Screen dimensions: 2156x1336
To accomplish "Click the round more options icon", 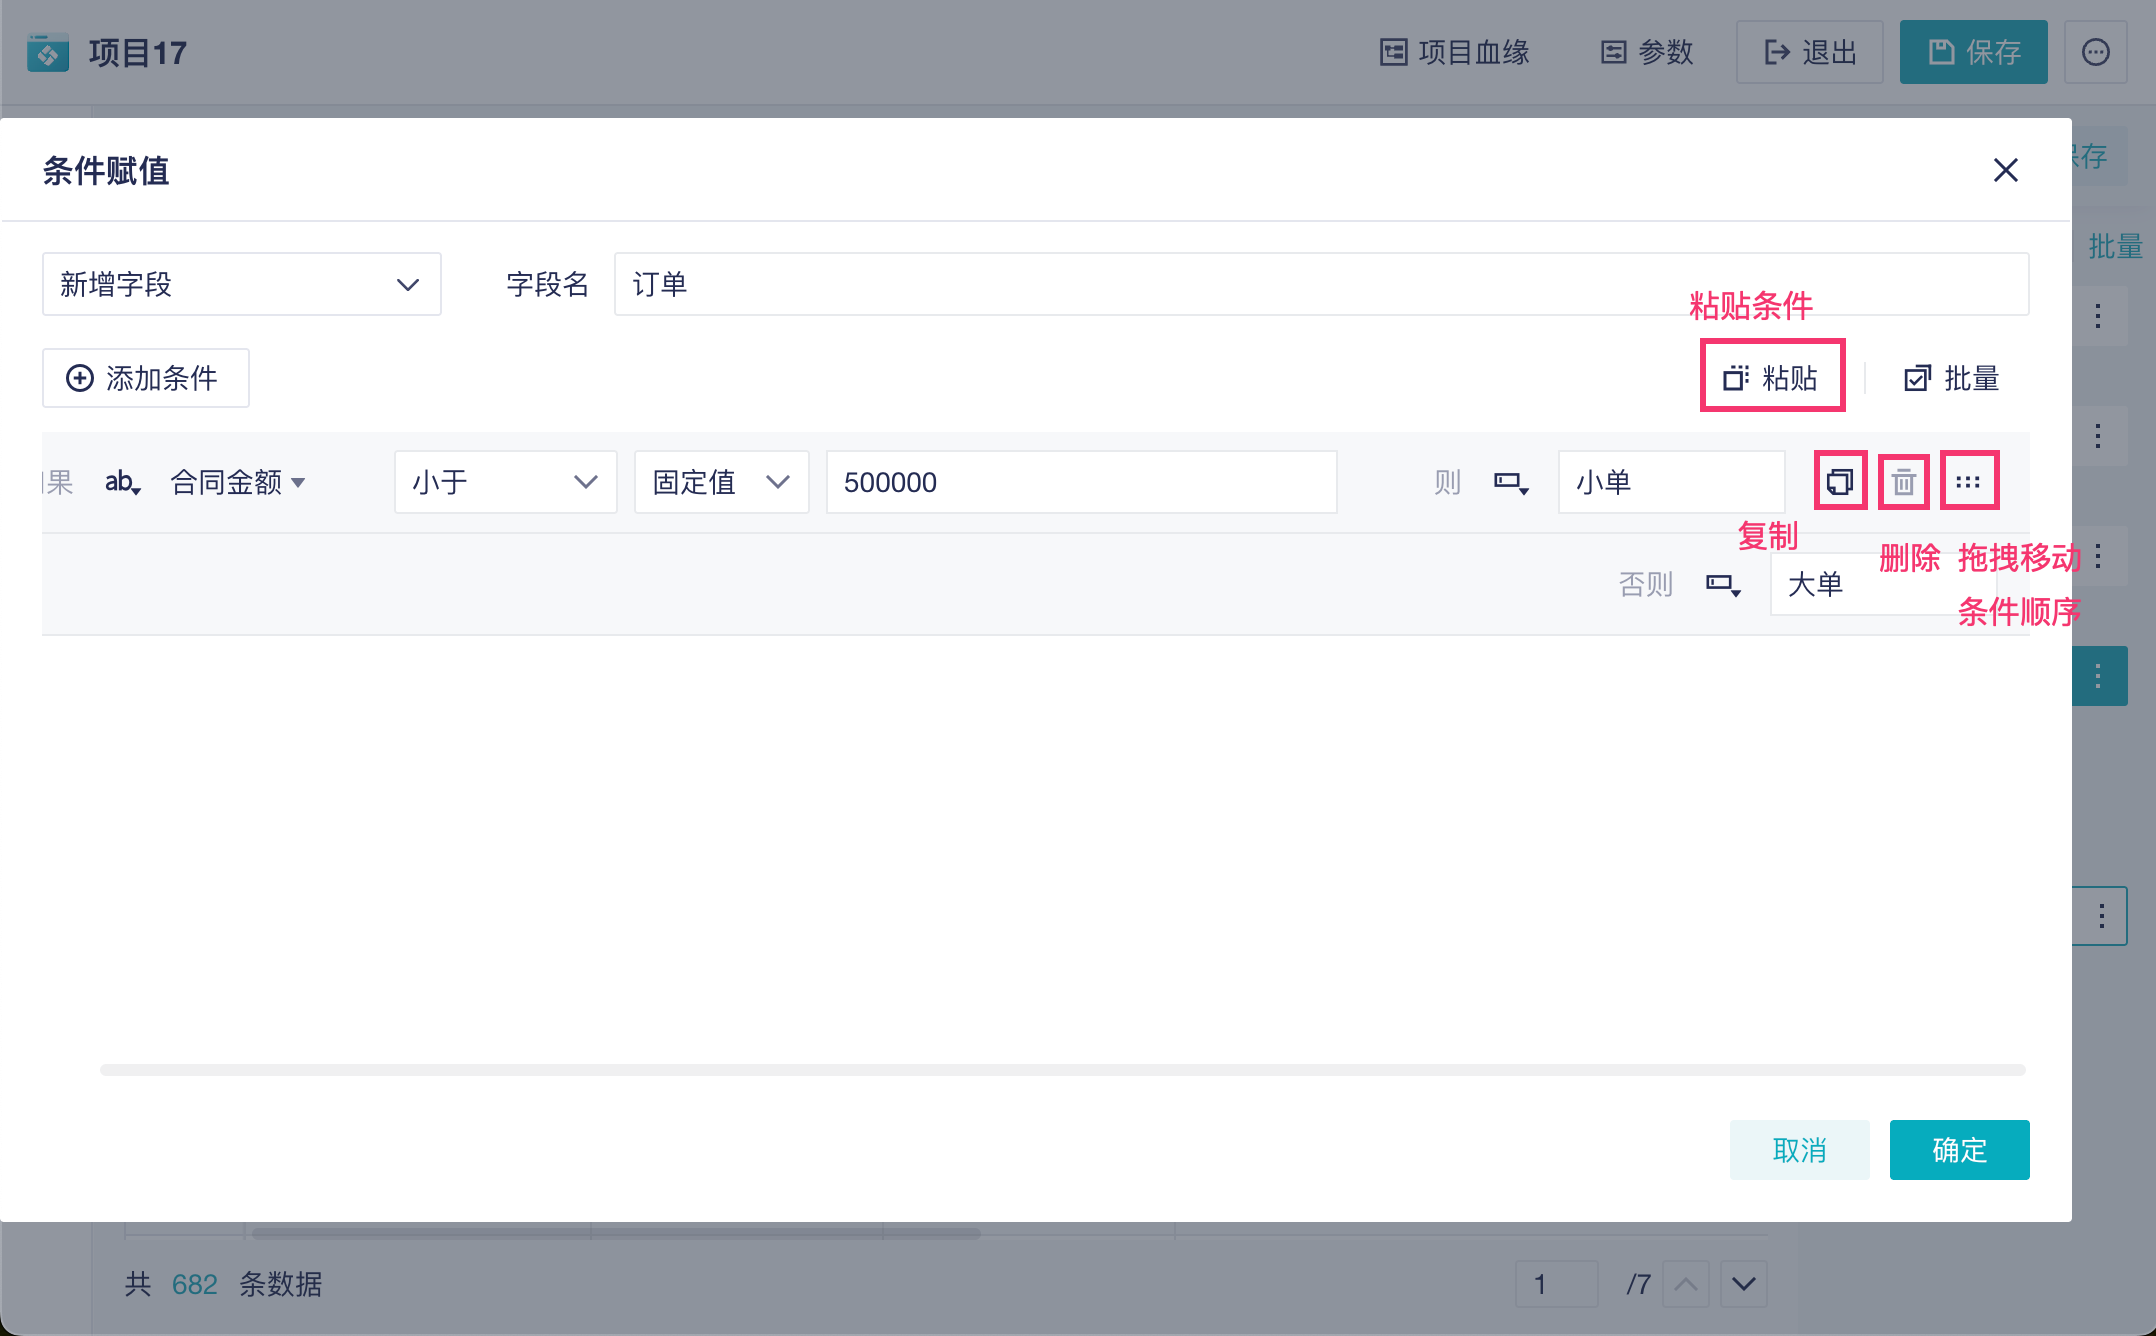I will (2096, 52).
